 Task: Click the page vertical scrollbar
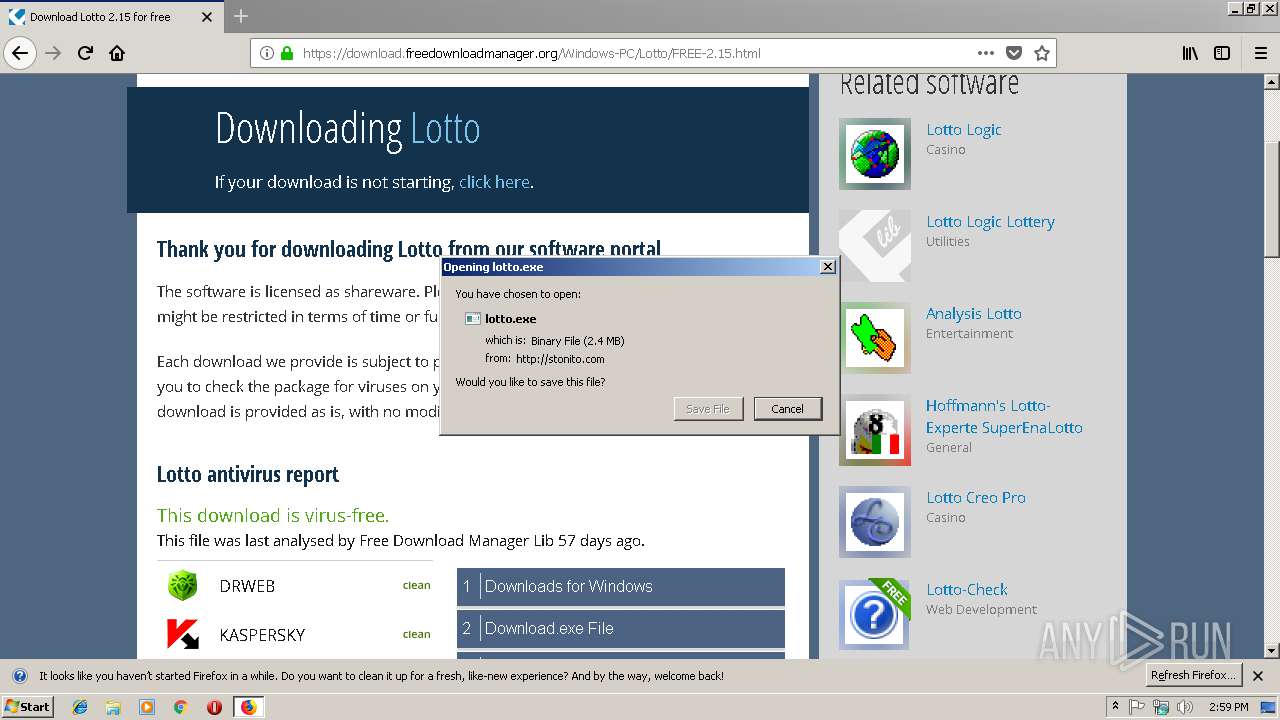click(1271, 200)
